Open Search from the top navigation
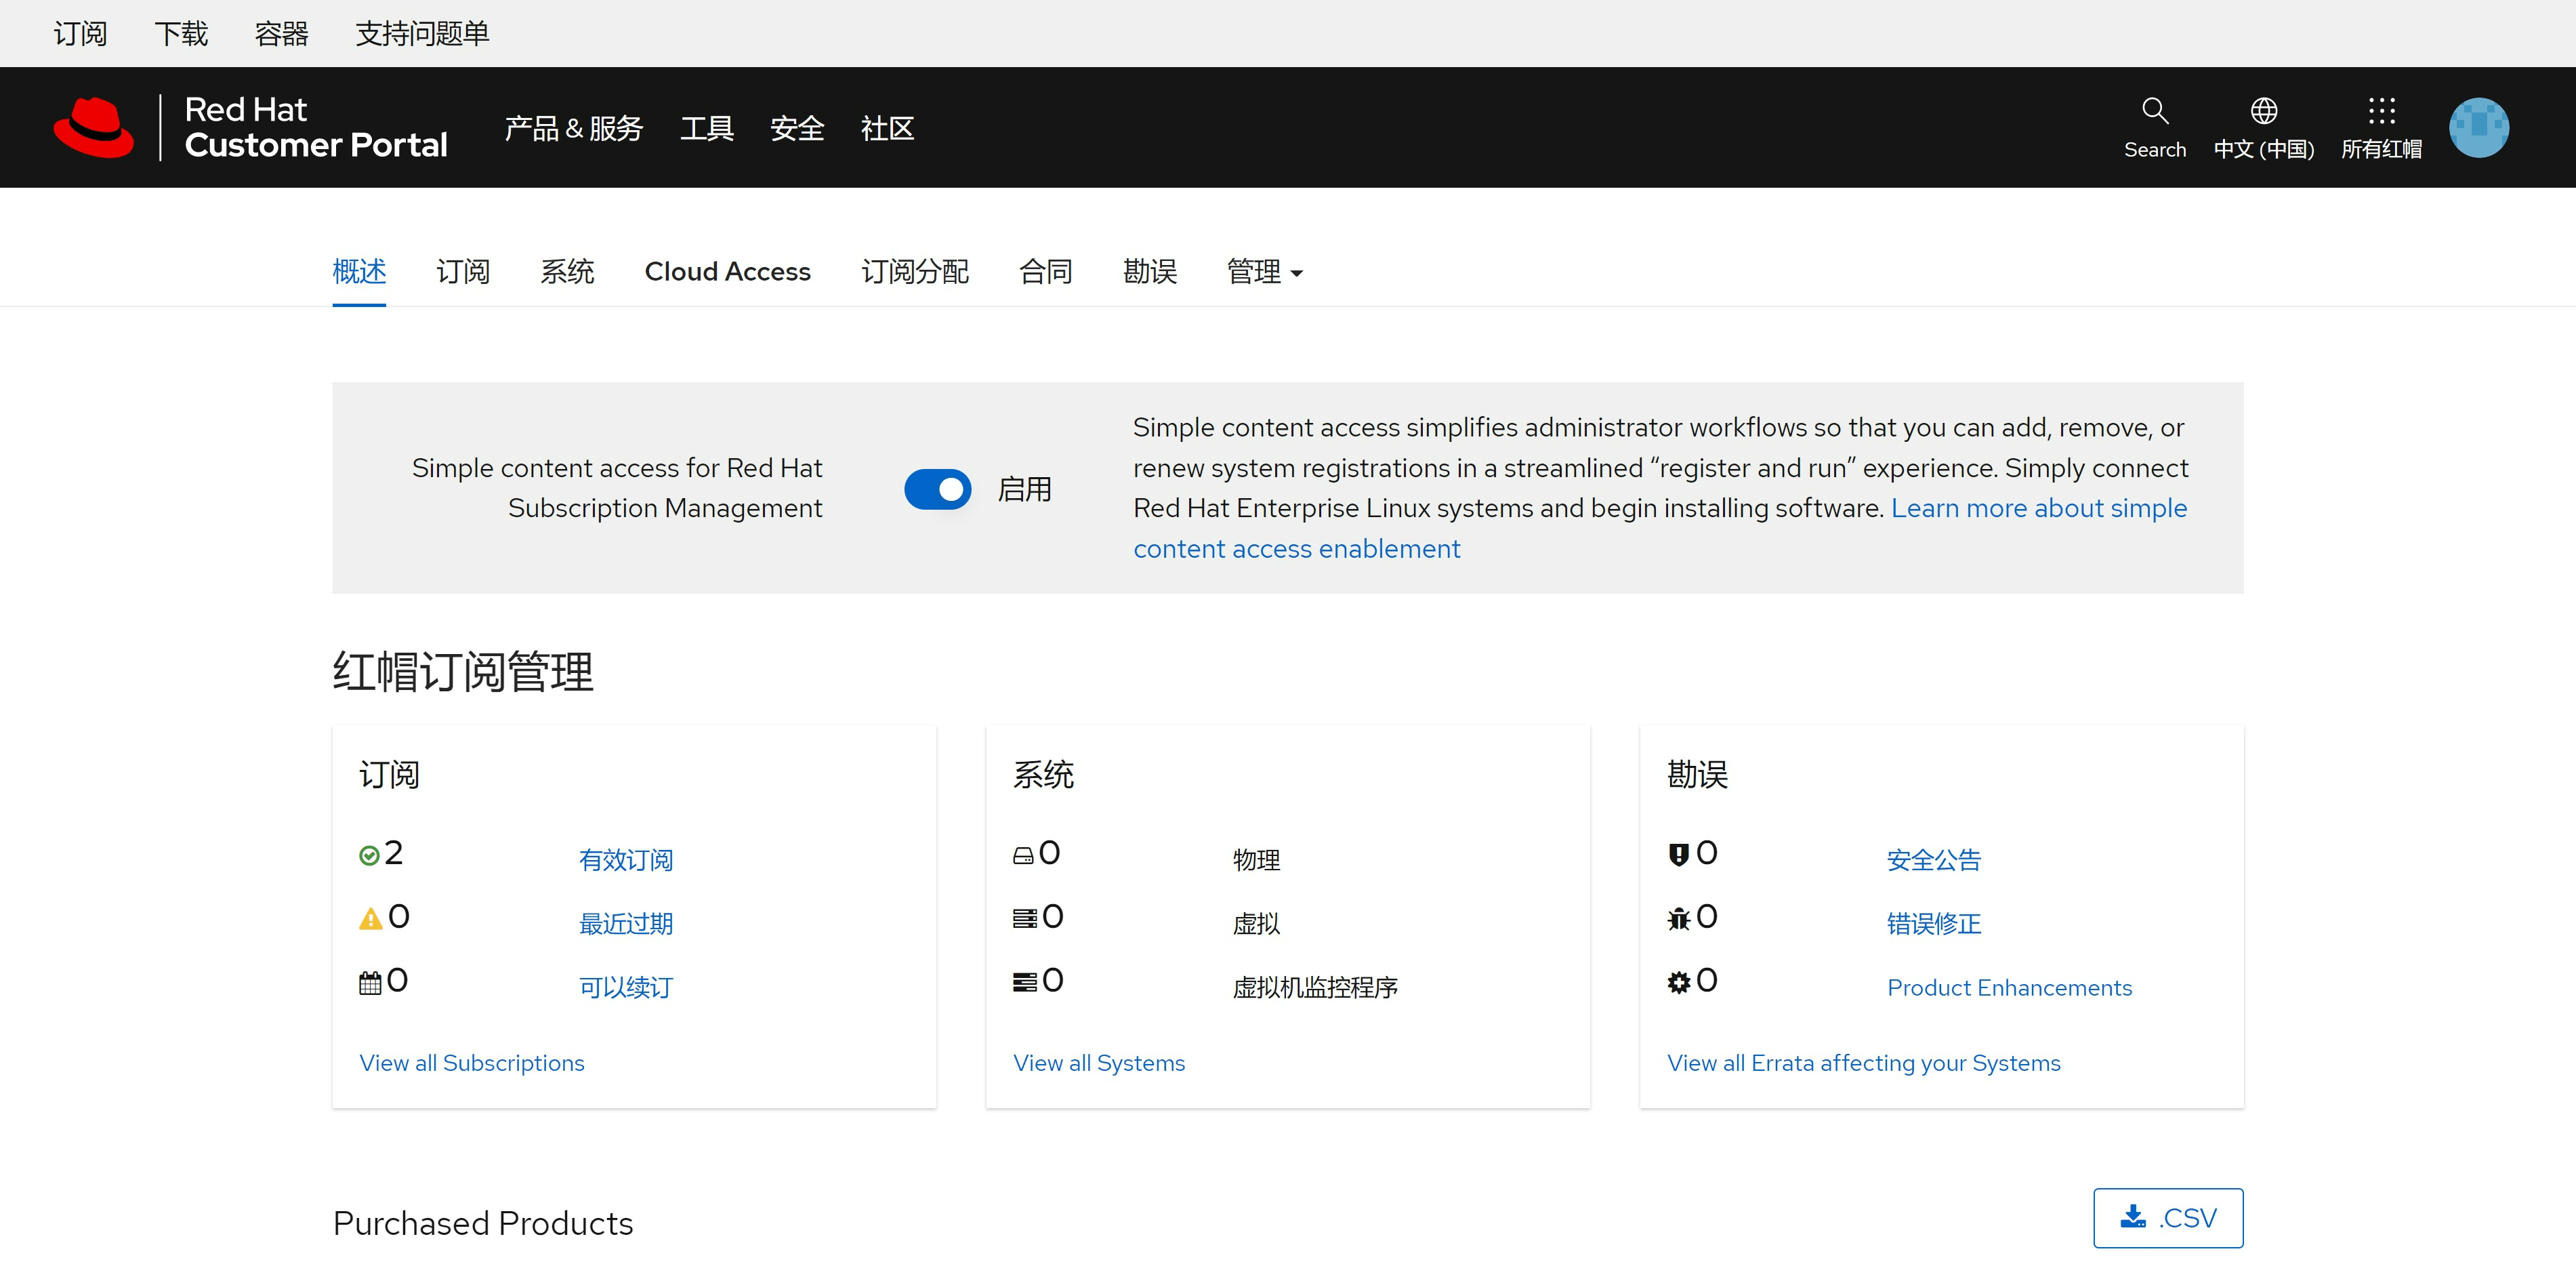 pyautogui.click(x=2154, y=127)
